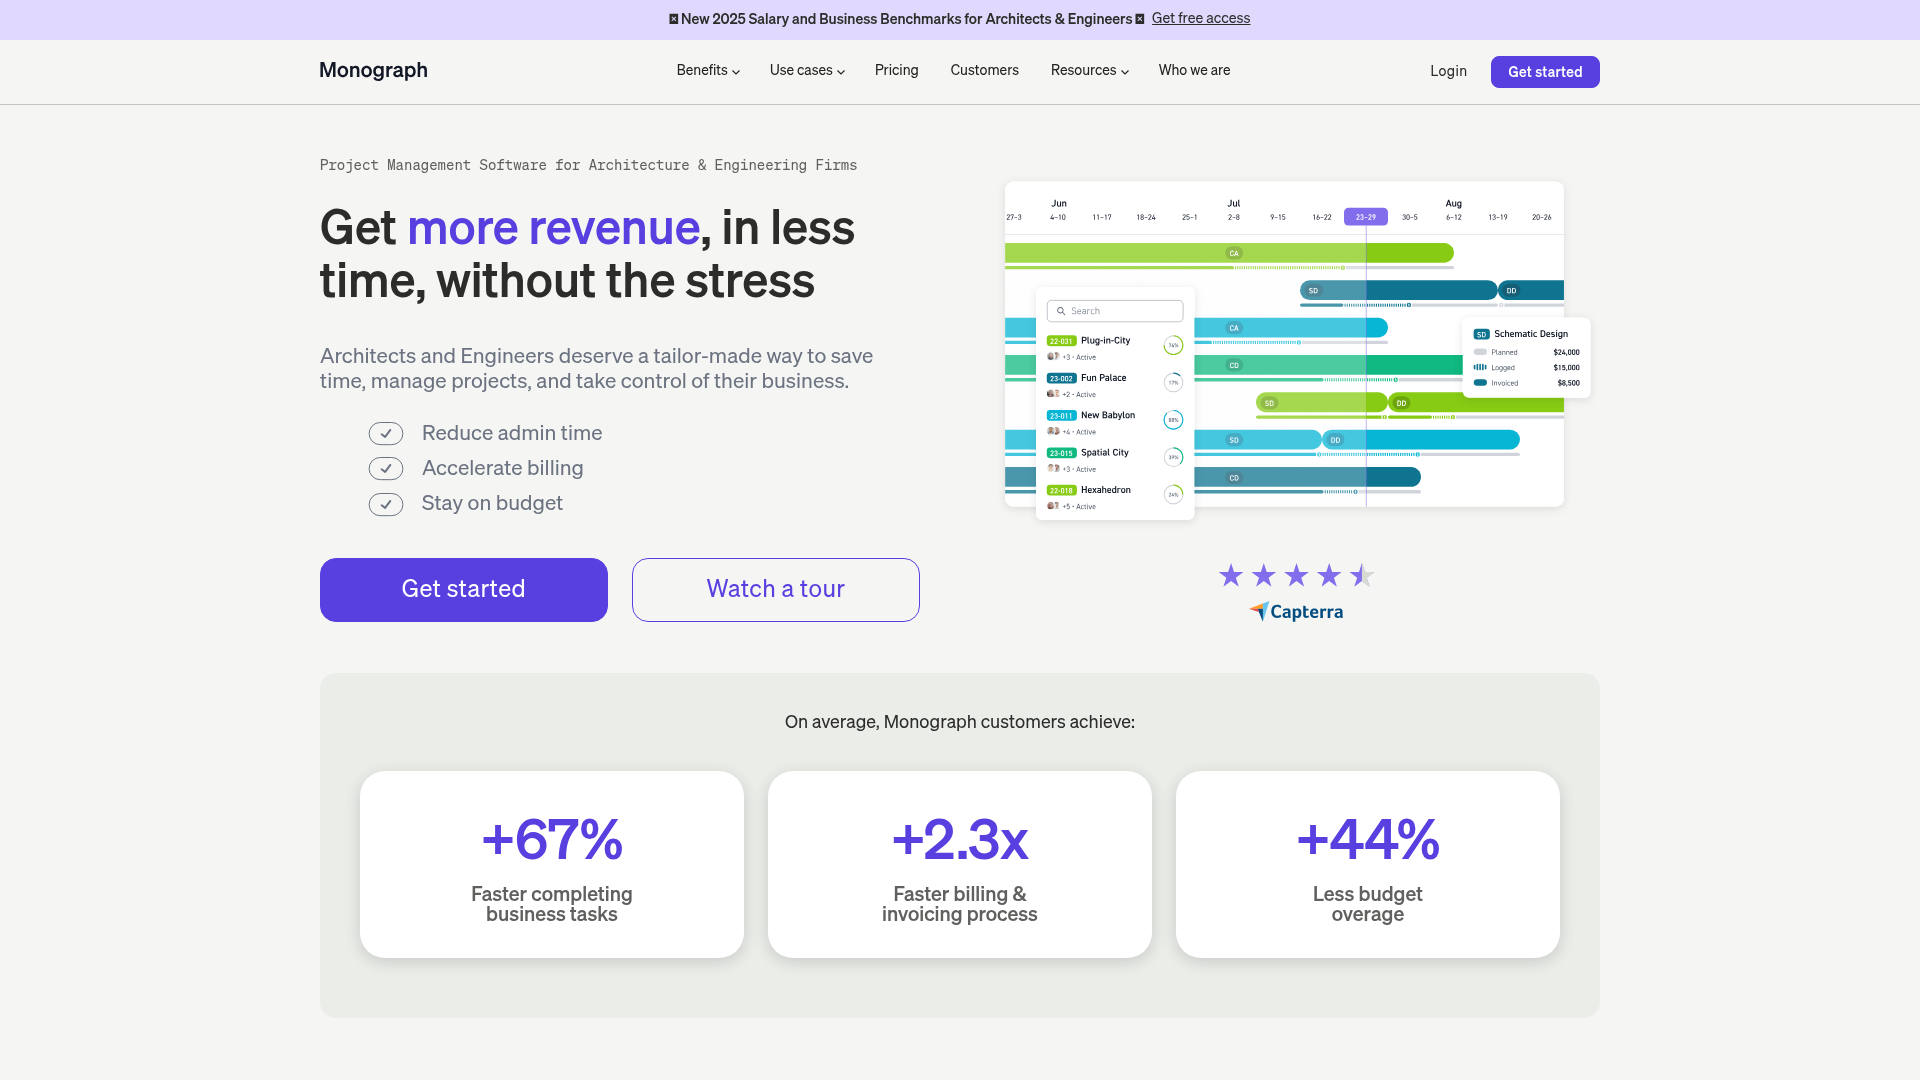Click the DD phase pill on the Gantt chart
The image size is (1920, 1080).
1511,290
